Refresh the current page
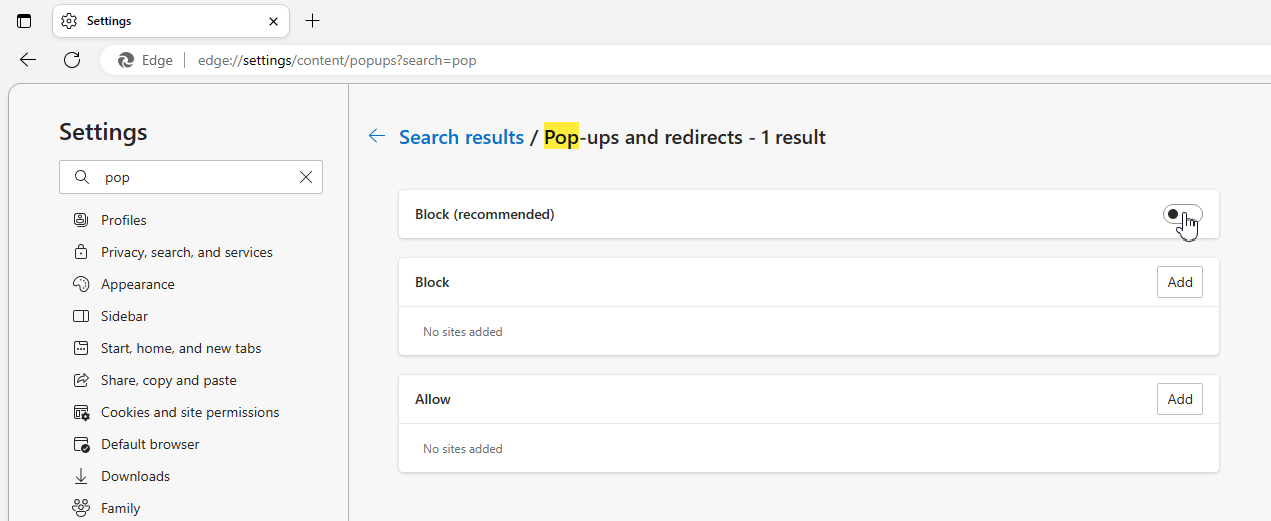The image size is (1271, 521). pyautogui.click(x=72, y=60)
